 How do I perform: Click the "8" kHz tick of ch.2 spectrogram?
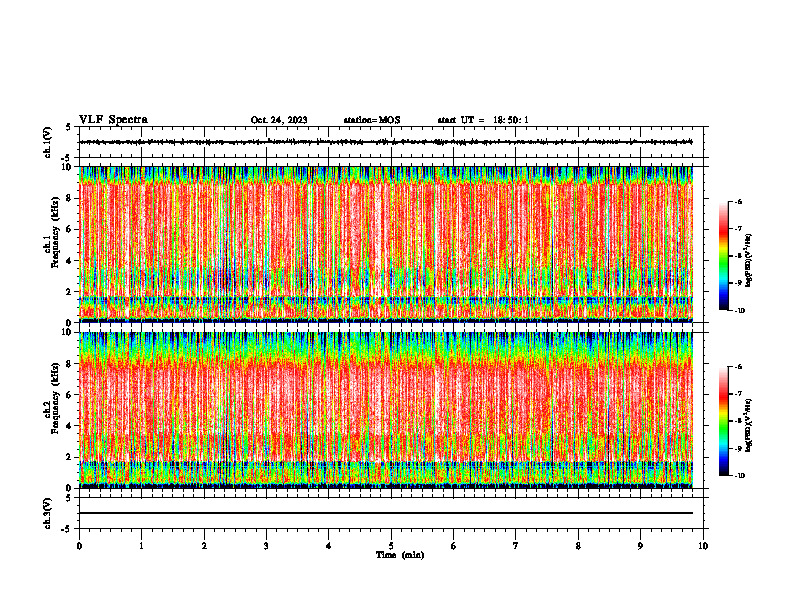pos(70,364)
